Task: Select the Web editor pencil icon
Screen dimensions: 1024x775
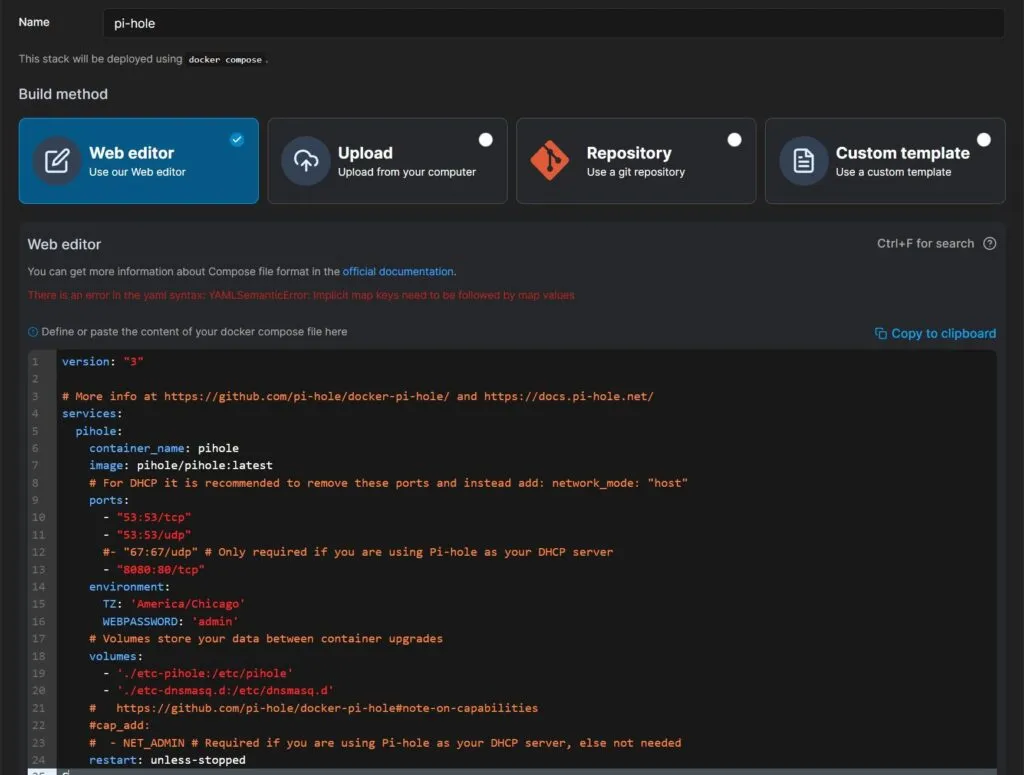Action: click(57, 160)
